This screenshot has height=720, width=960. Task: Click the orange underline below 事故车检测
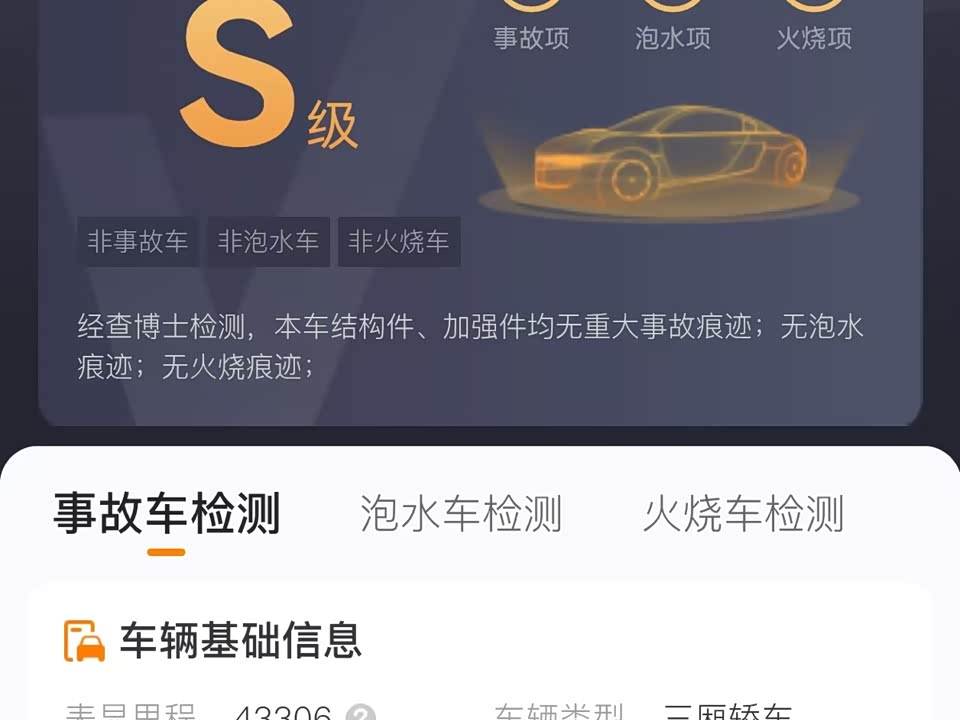coord(167,552)
